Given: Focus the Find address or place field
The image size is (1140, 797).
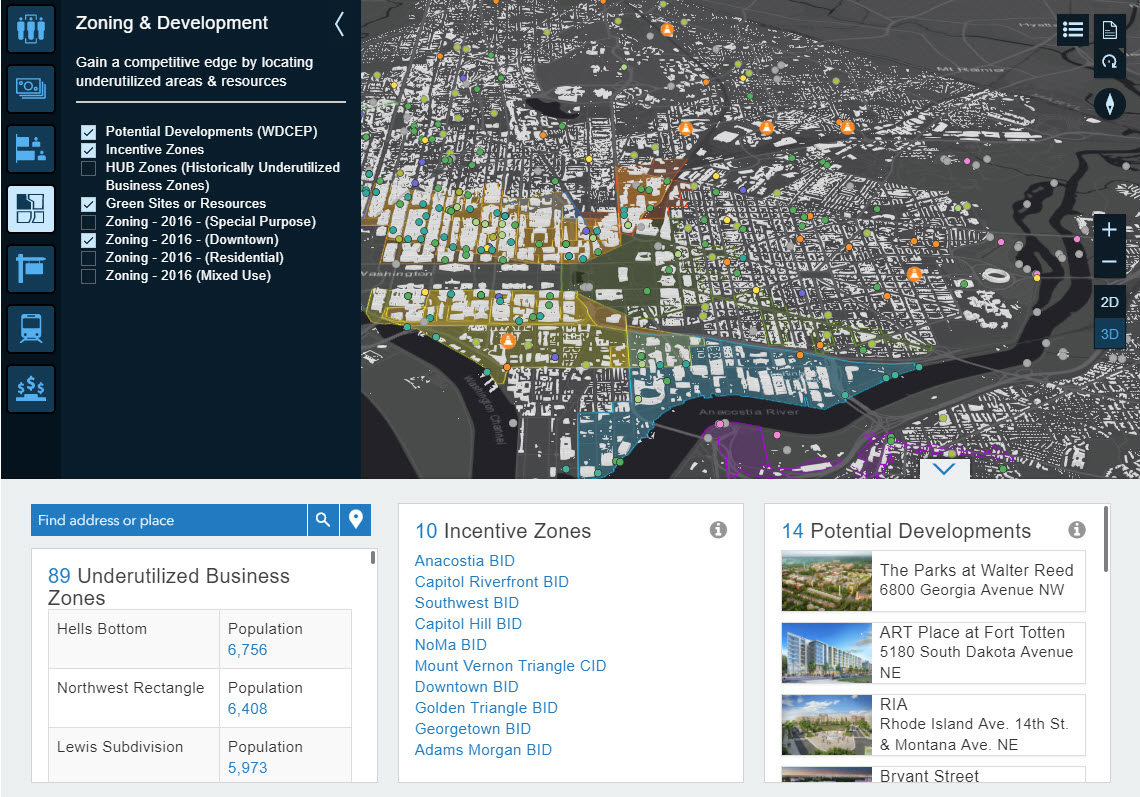Looking at the screenshot, I should click(x=169, y=520).
